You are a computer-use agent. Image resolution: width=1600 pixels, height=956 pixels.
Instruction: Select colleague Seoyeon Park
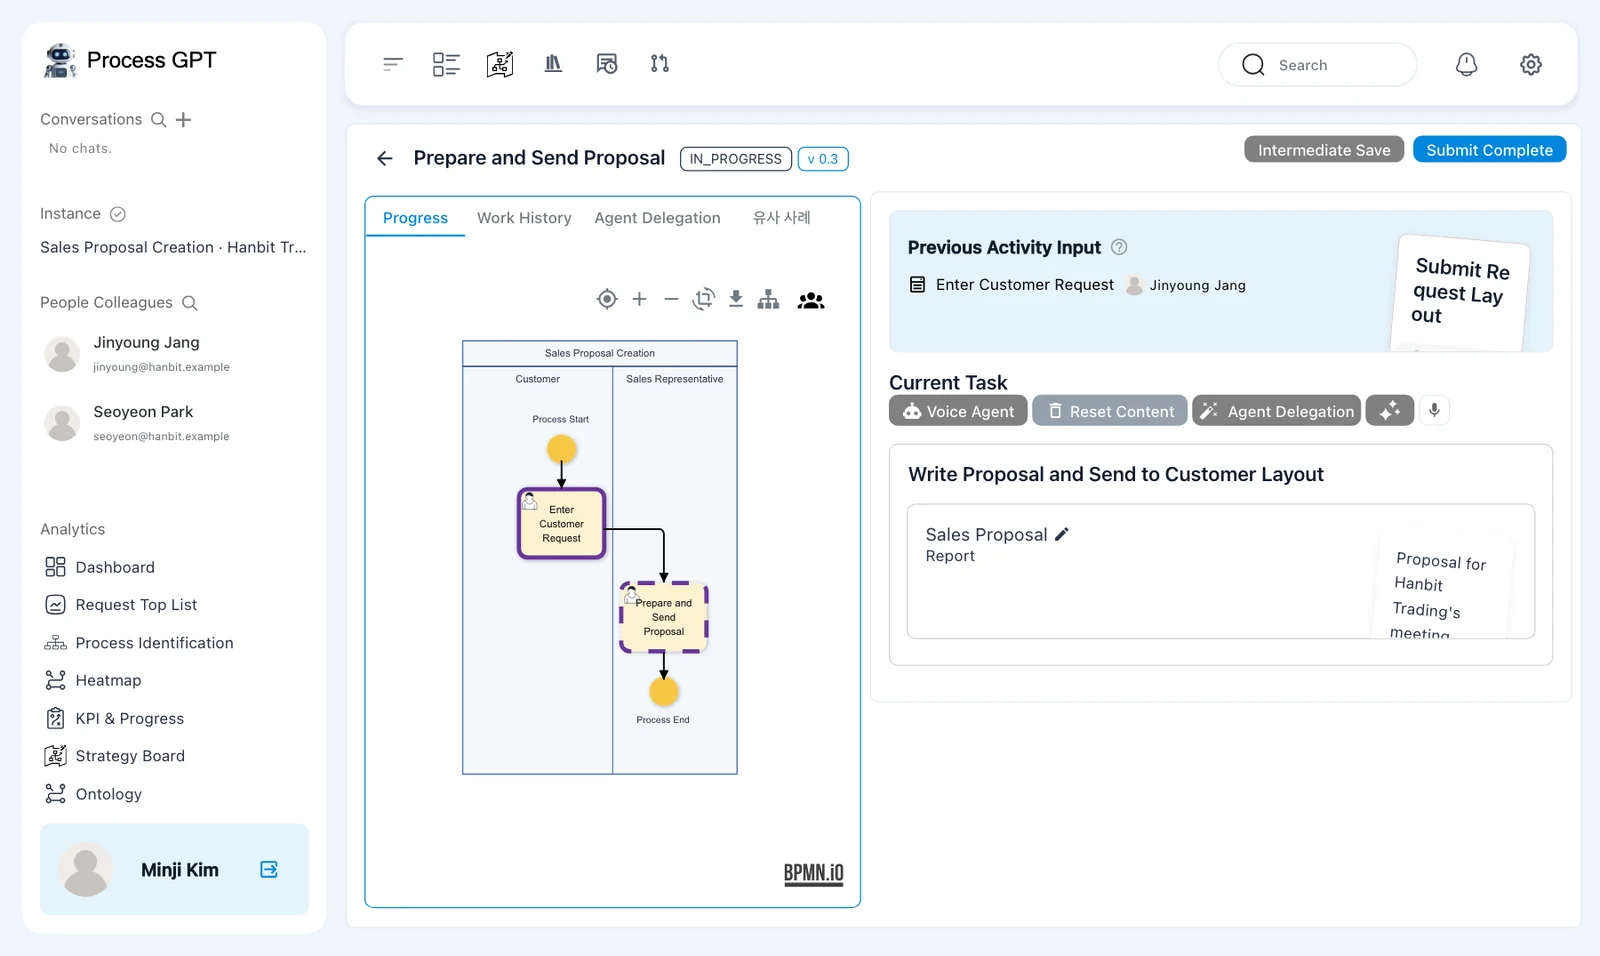coord(143,422)
